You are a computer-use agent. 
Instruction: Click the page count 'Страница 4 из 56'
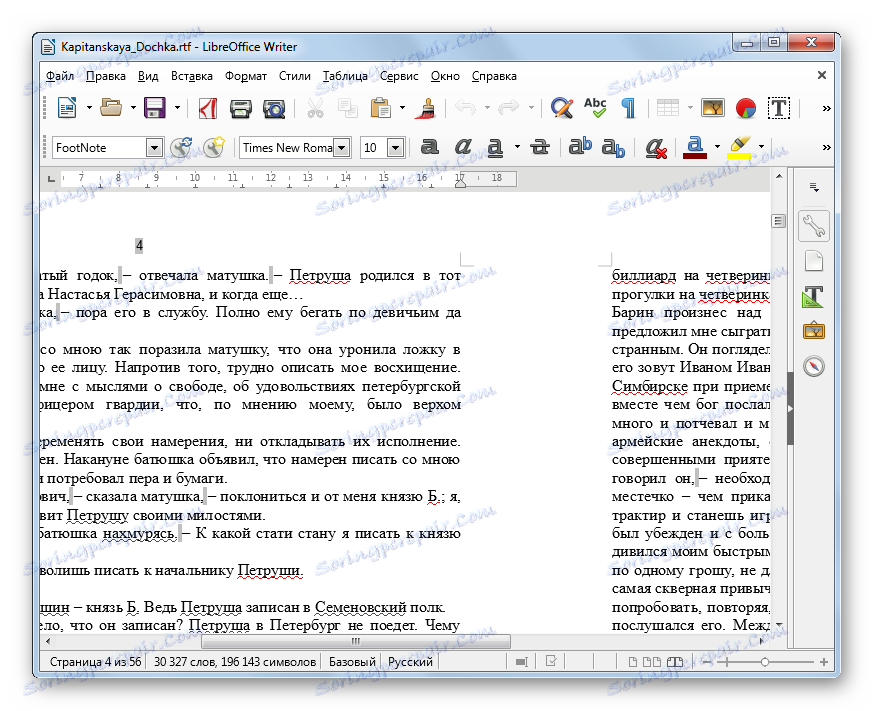94,662
